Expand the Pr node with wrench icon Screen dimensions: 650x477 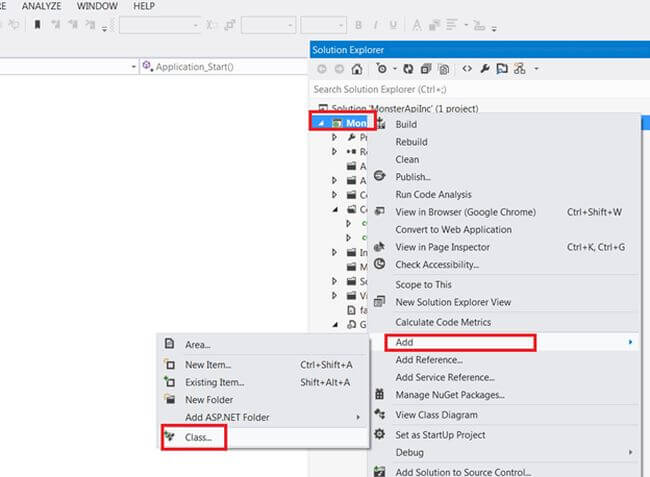tap(335, 137)
